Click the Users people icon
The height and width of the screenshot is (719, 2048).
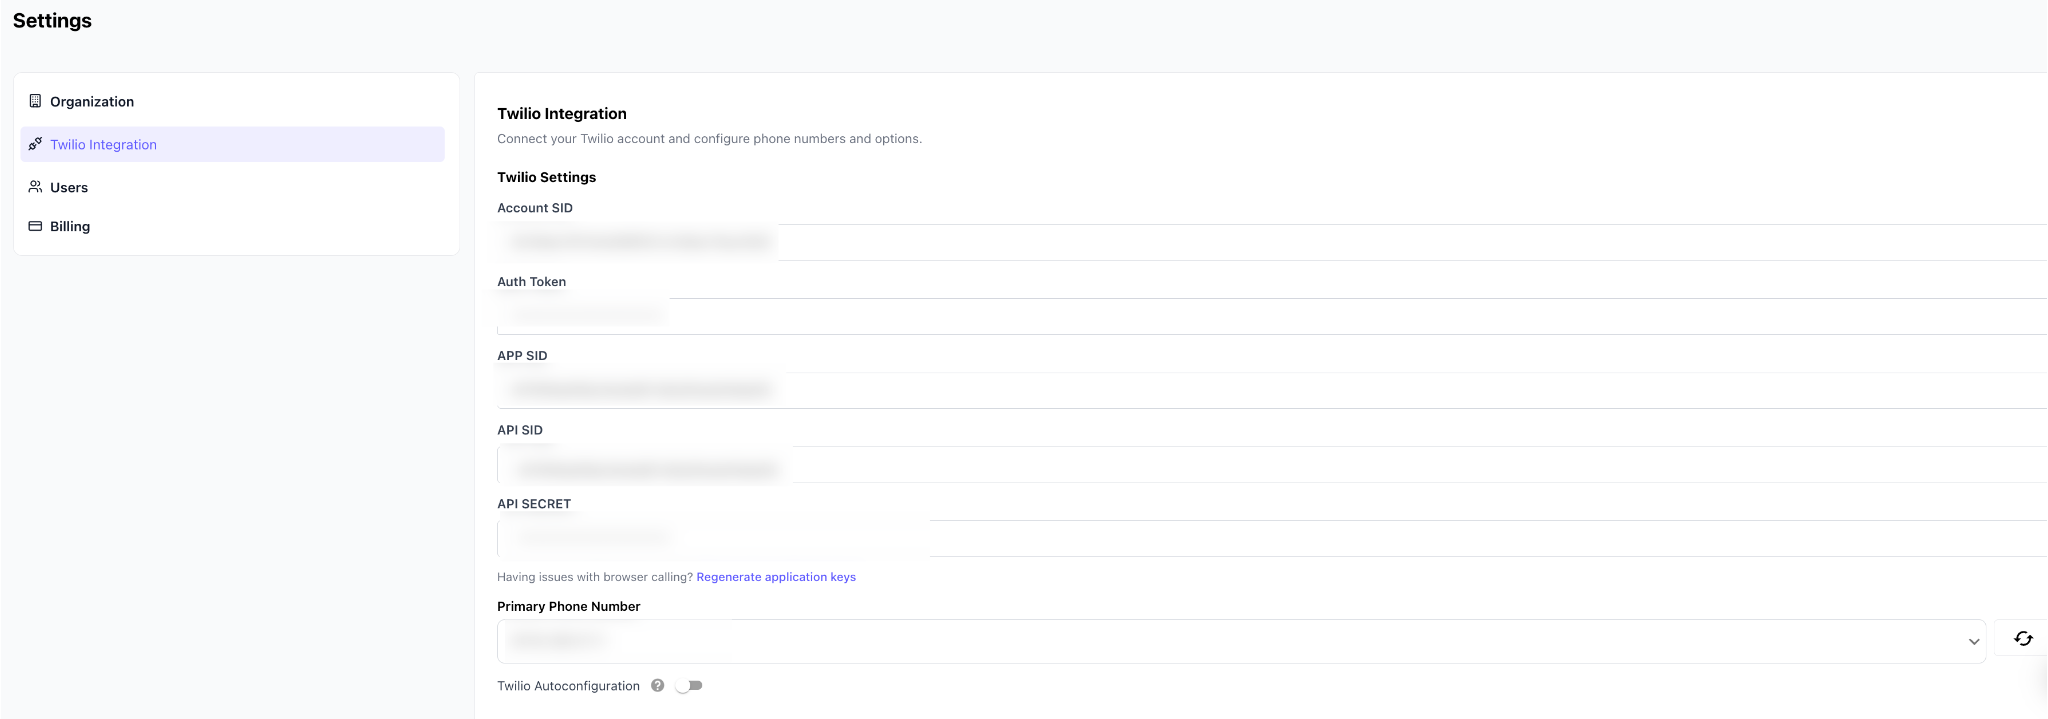[x=35, y=187]
